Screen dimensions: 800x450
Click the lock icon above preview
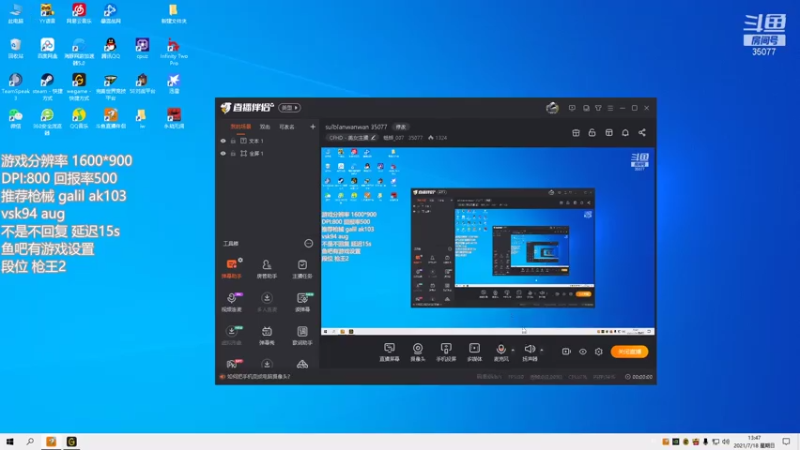click(x=592, y=133)
